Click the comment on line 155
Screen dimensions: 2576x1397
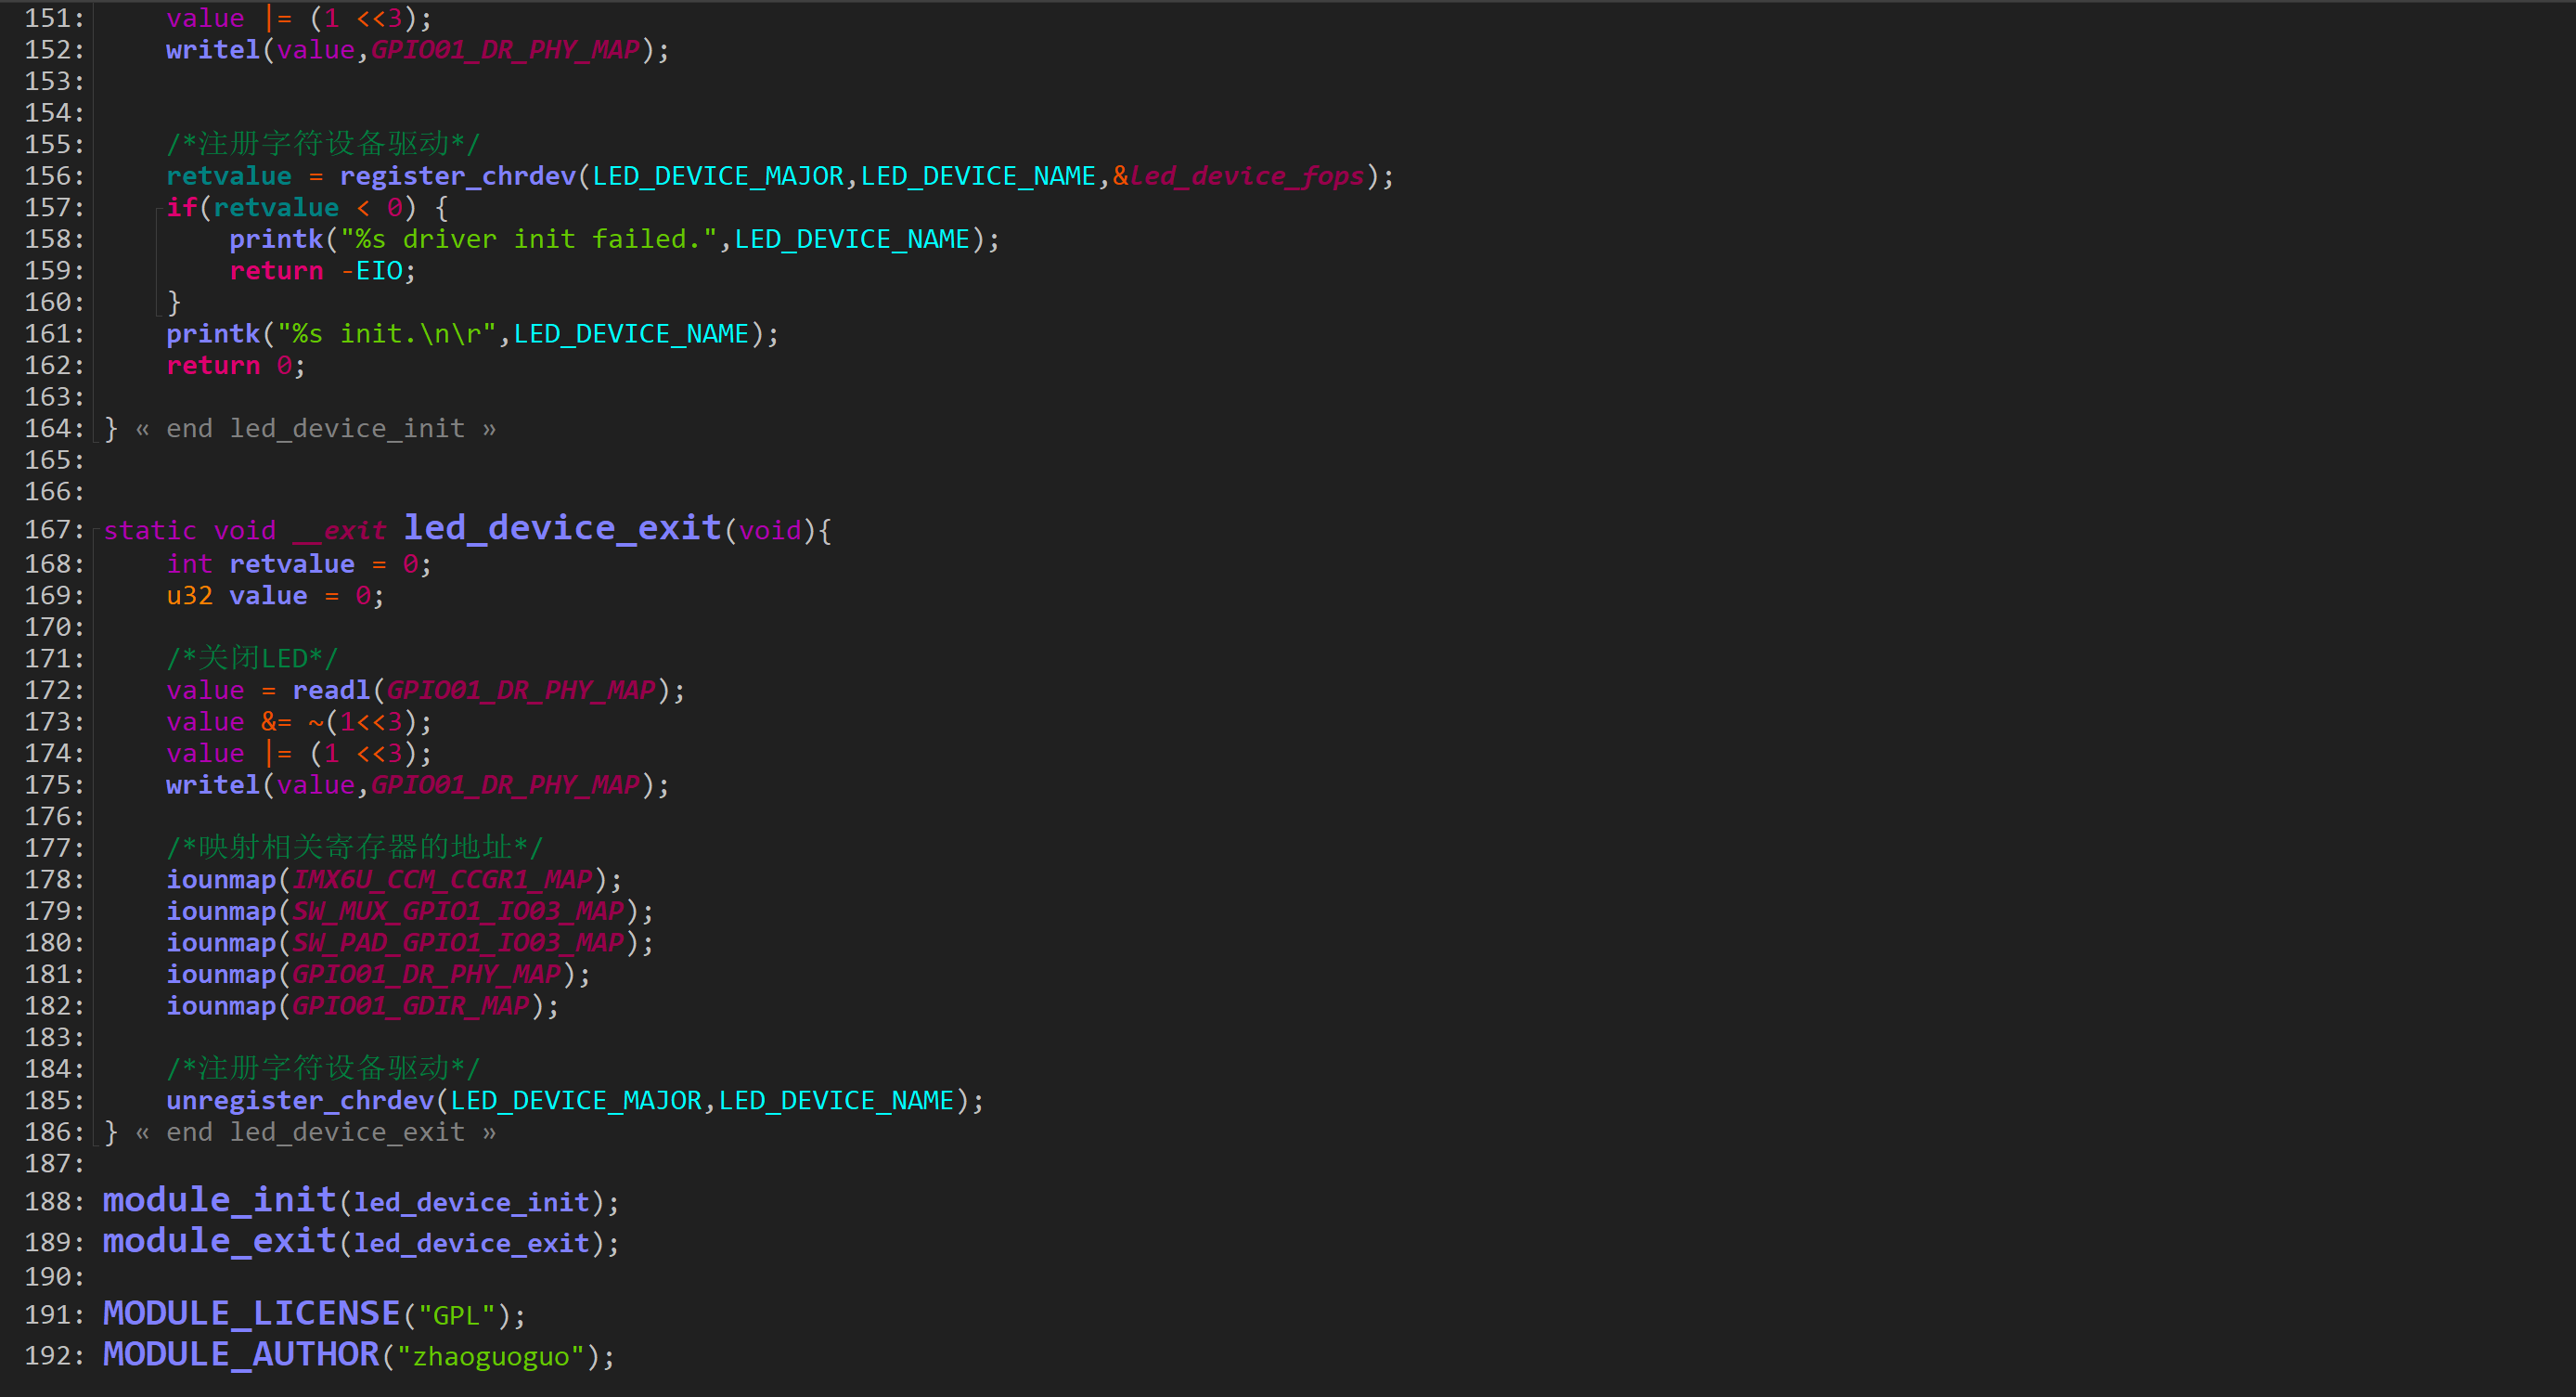pos(323,144)
